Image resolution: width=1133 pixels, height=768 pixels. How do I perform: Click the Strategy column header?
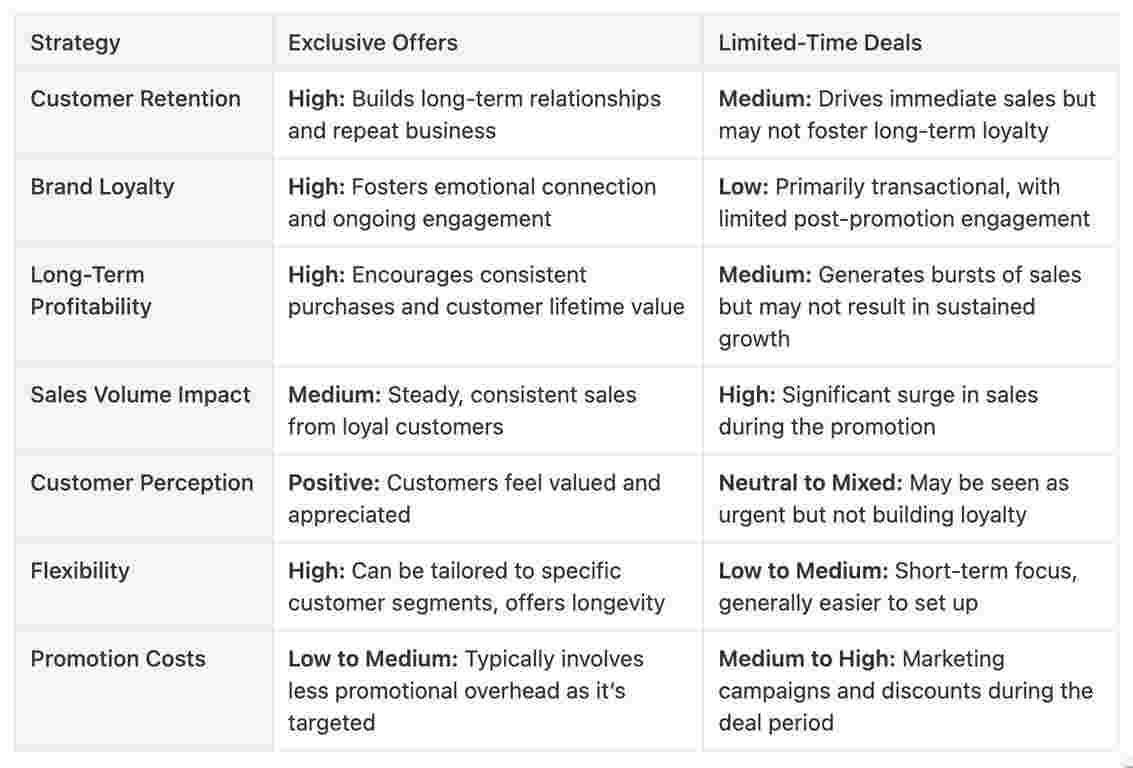[x=75, y=43]
